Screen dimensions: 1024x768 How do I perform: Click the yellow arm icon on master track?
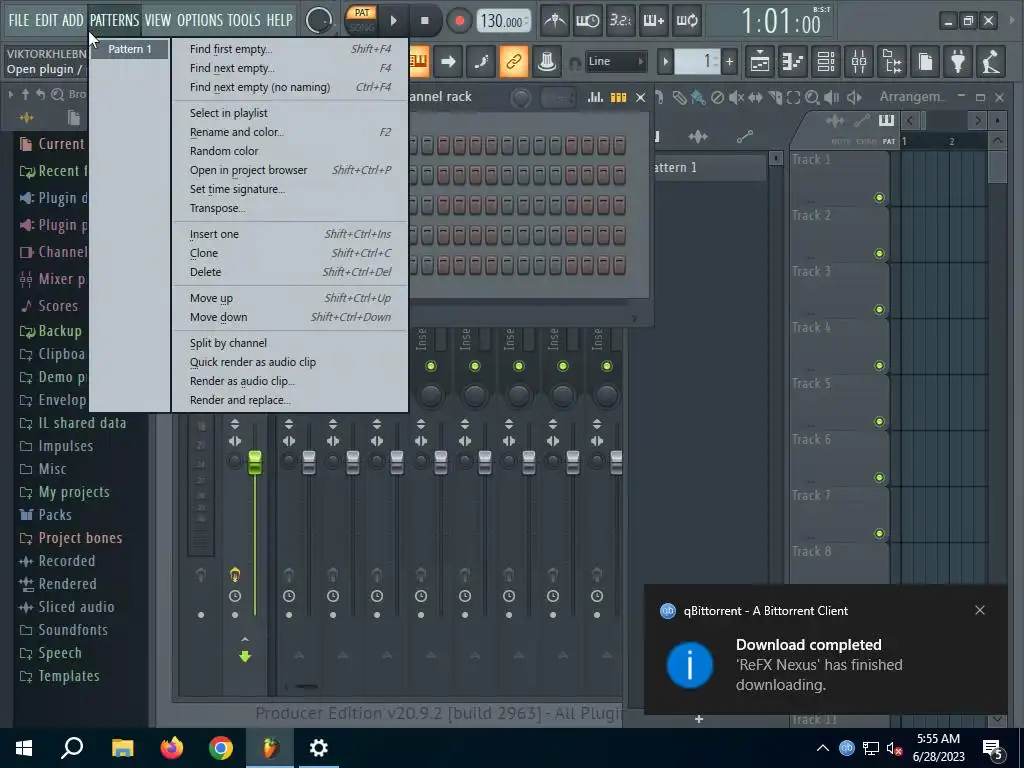point(235,575)
